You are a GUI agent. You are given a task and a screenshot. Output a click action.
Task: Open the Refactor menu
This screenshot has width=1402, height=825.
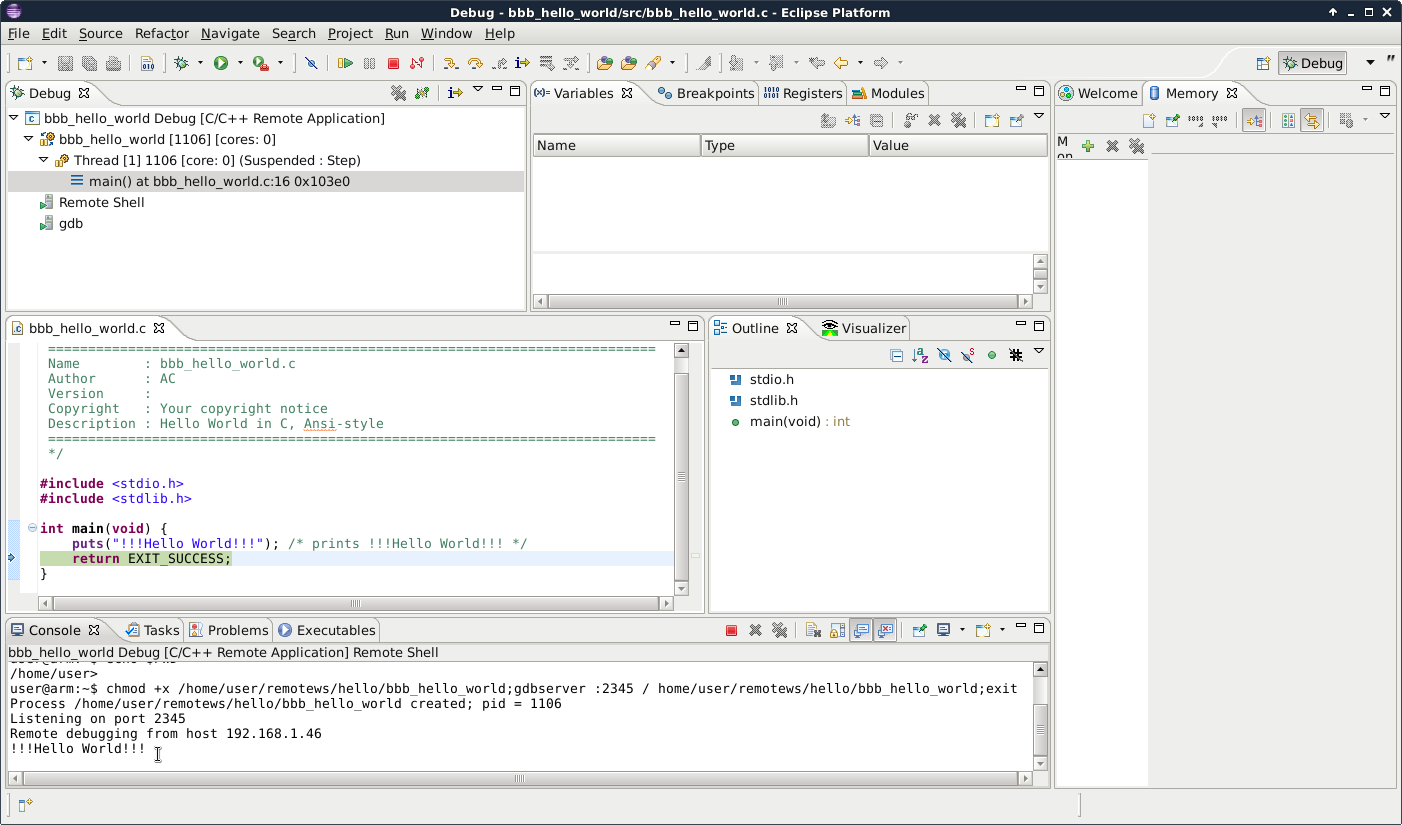click(162, 33)
